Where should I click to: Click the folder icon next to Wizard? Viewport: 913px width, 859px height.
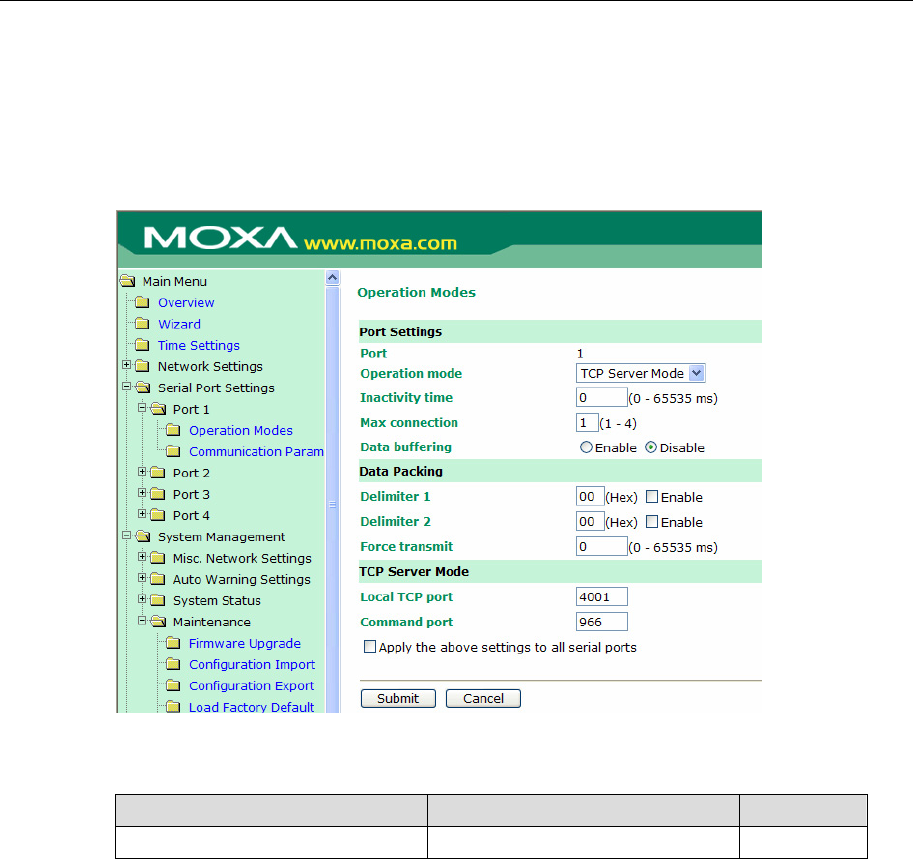point(142,324)
